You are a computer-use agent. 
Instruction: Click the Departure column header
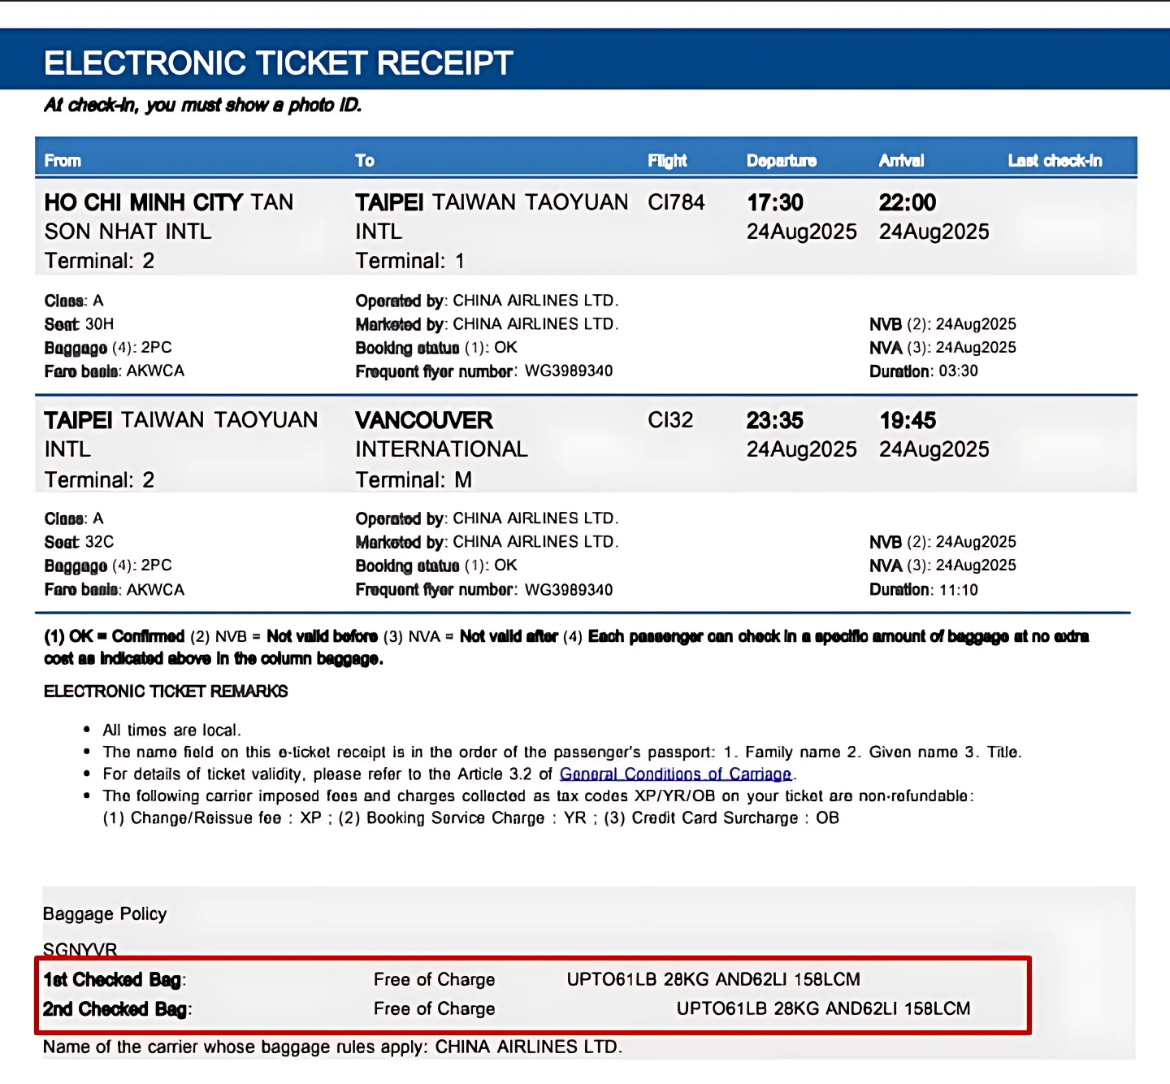(781, 160)
